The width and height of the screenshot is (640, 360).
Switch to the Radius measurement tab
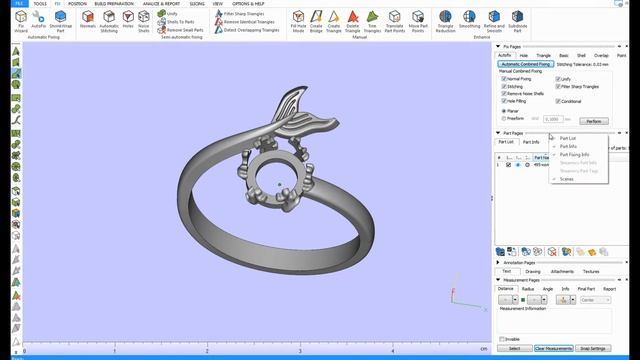tap(528, 289)
